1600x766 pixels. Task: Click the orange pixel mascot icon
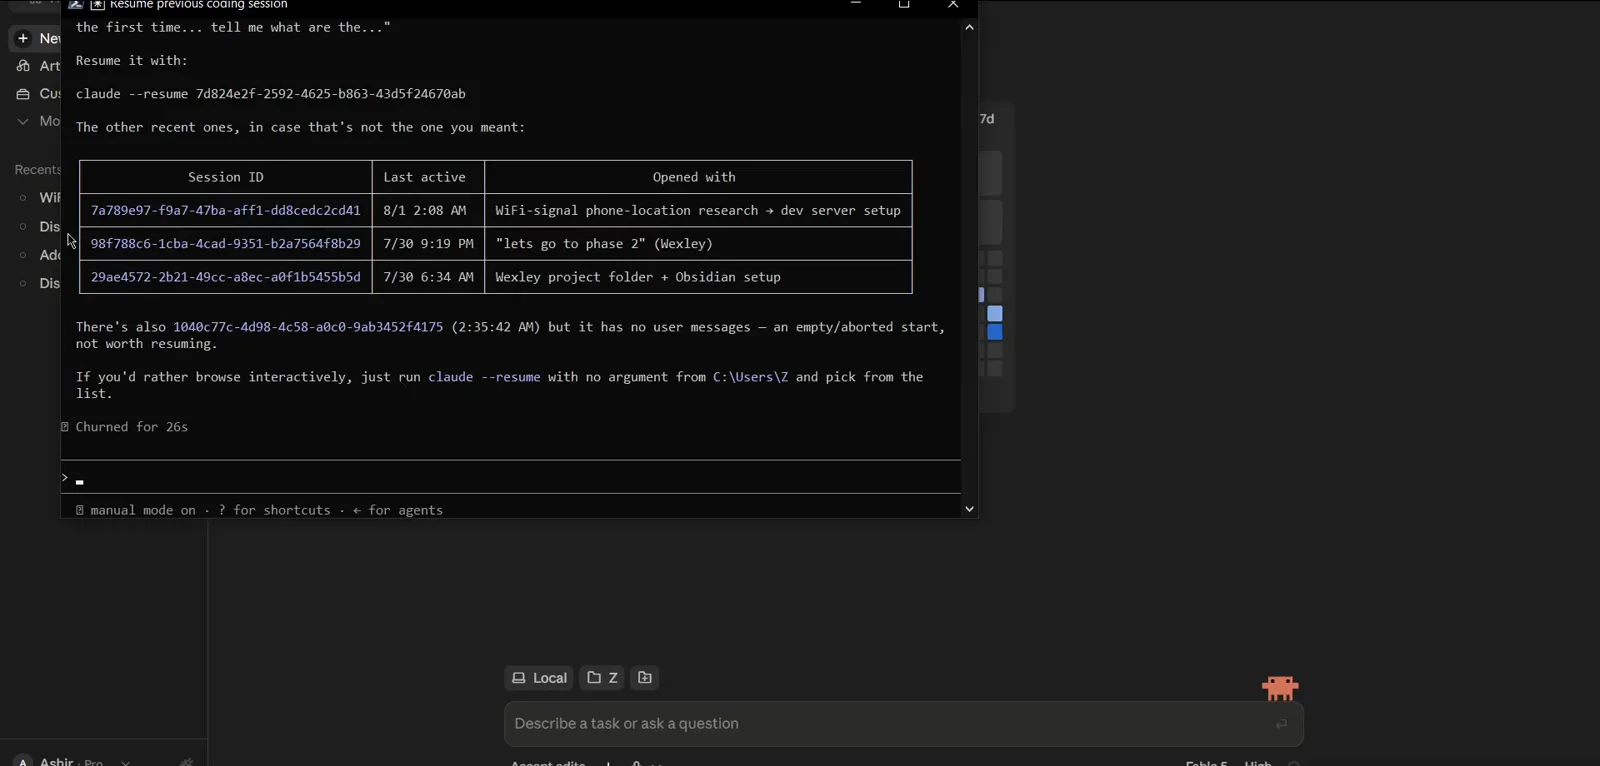point(1280,688)
